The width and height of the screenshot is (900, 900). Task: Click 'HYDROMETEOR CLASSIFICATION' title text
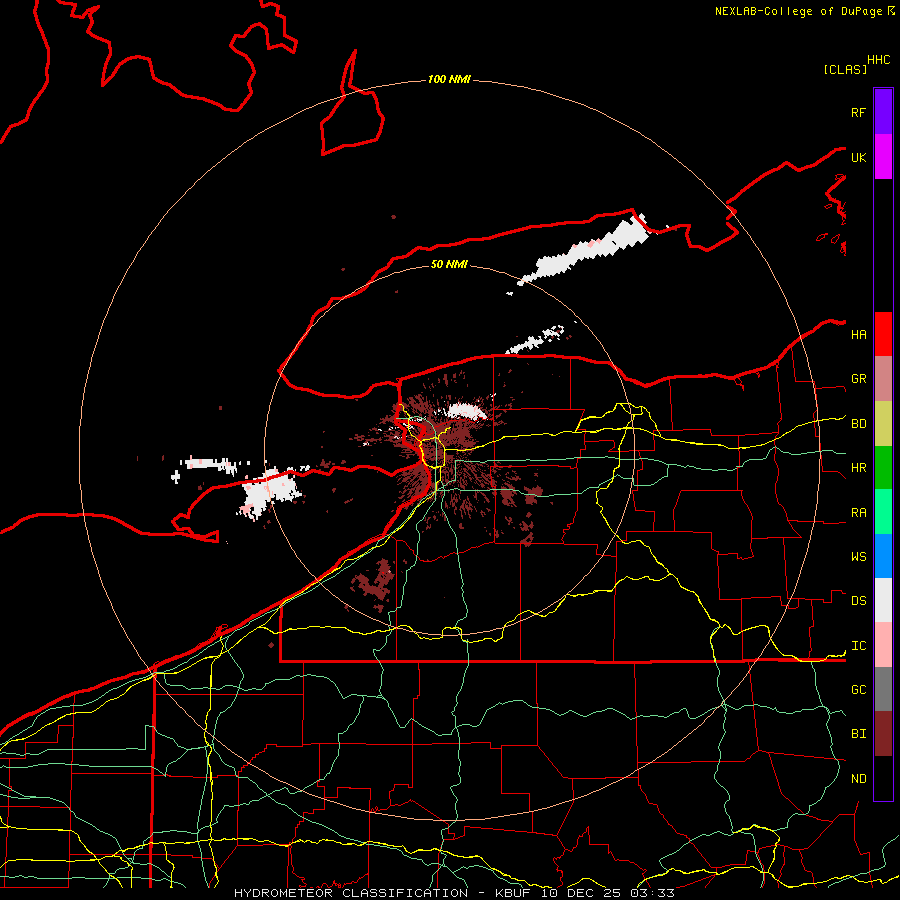[351, 893]
